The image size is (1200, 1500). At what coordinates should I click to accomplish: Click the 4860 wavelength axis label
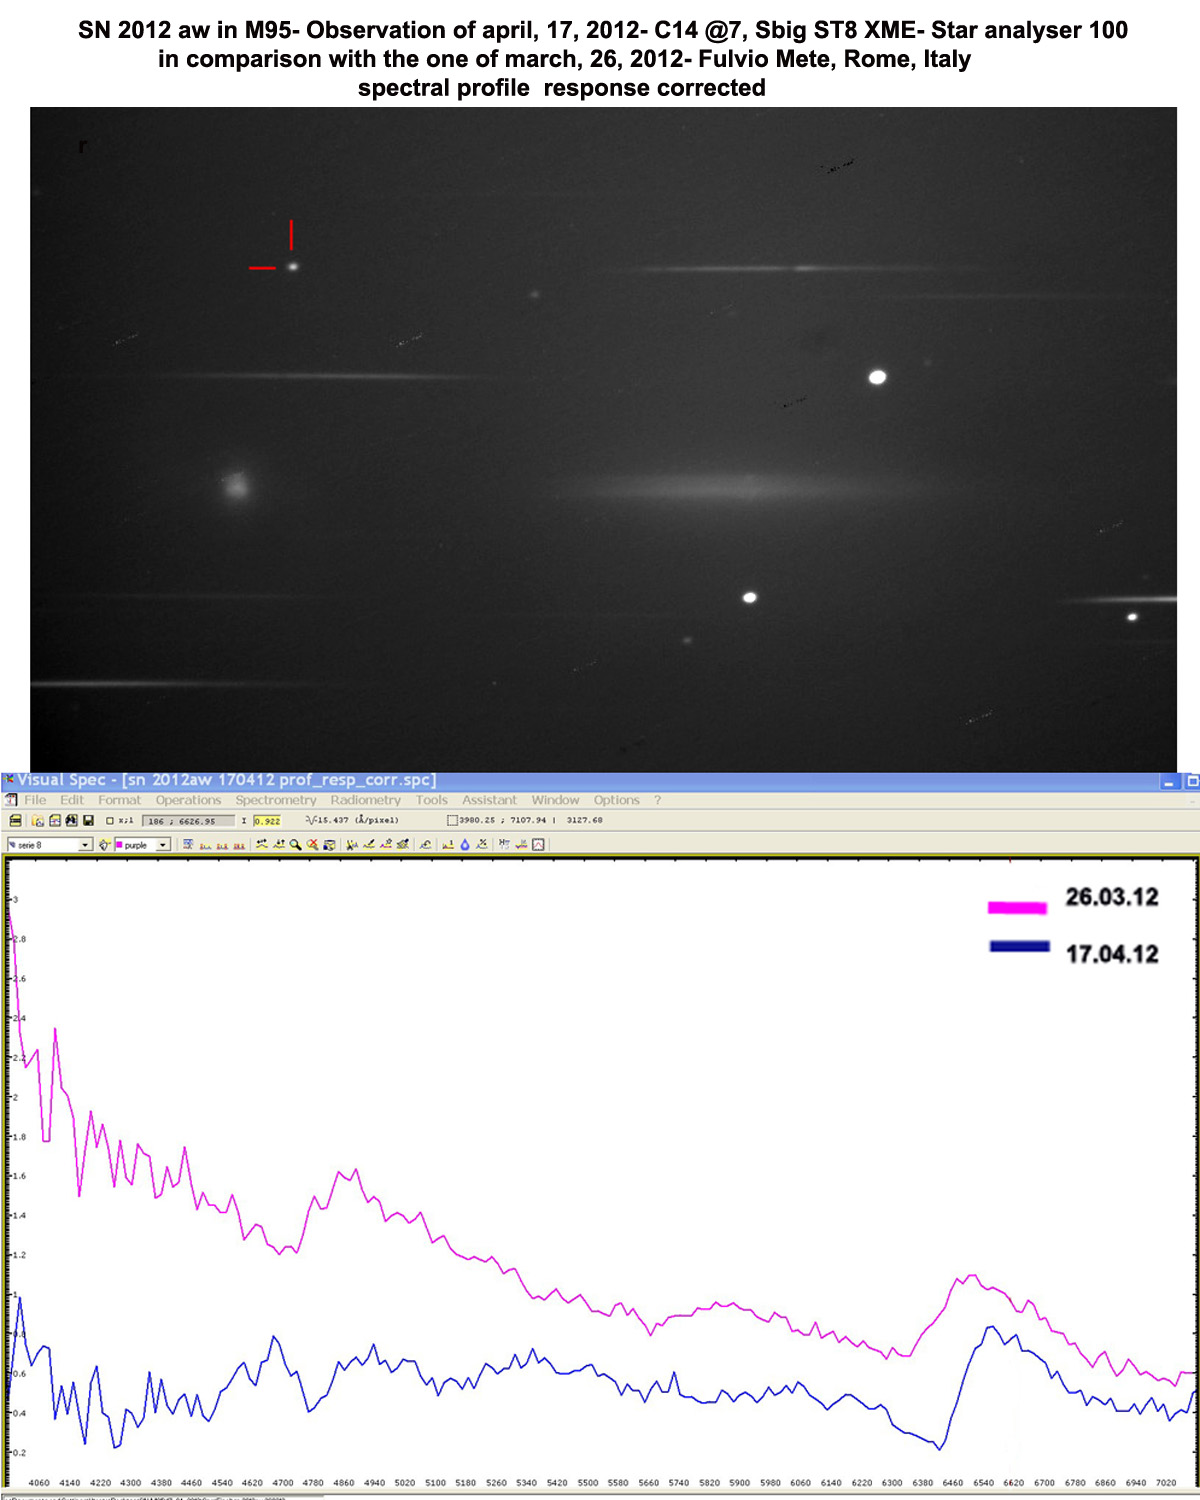343,1482
